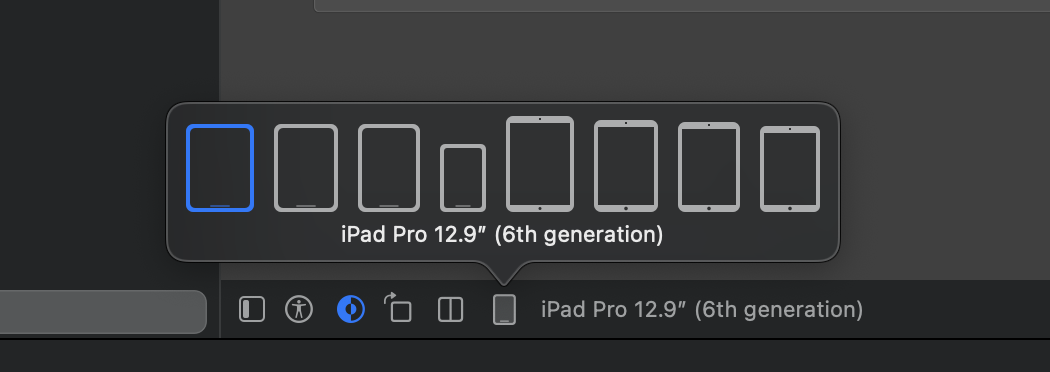This screenshot has height=372, width=1050.
Task: Toggle the light/dark appearance button
Action: pyautogui.click(x=351, y=310)
